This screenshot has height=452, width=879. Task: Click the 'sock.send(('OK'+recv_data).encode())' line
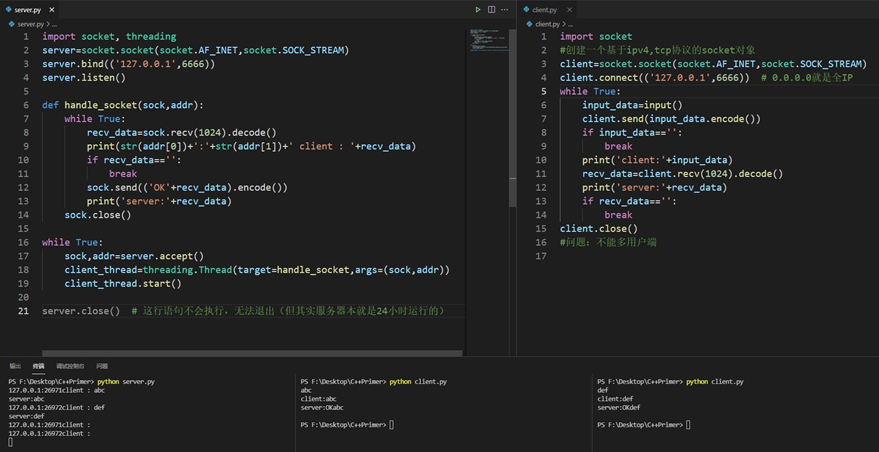coord(187,187)
